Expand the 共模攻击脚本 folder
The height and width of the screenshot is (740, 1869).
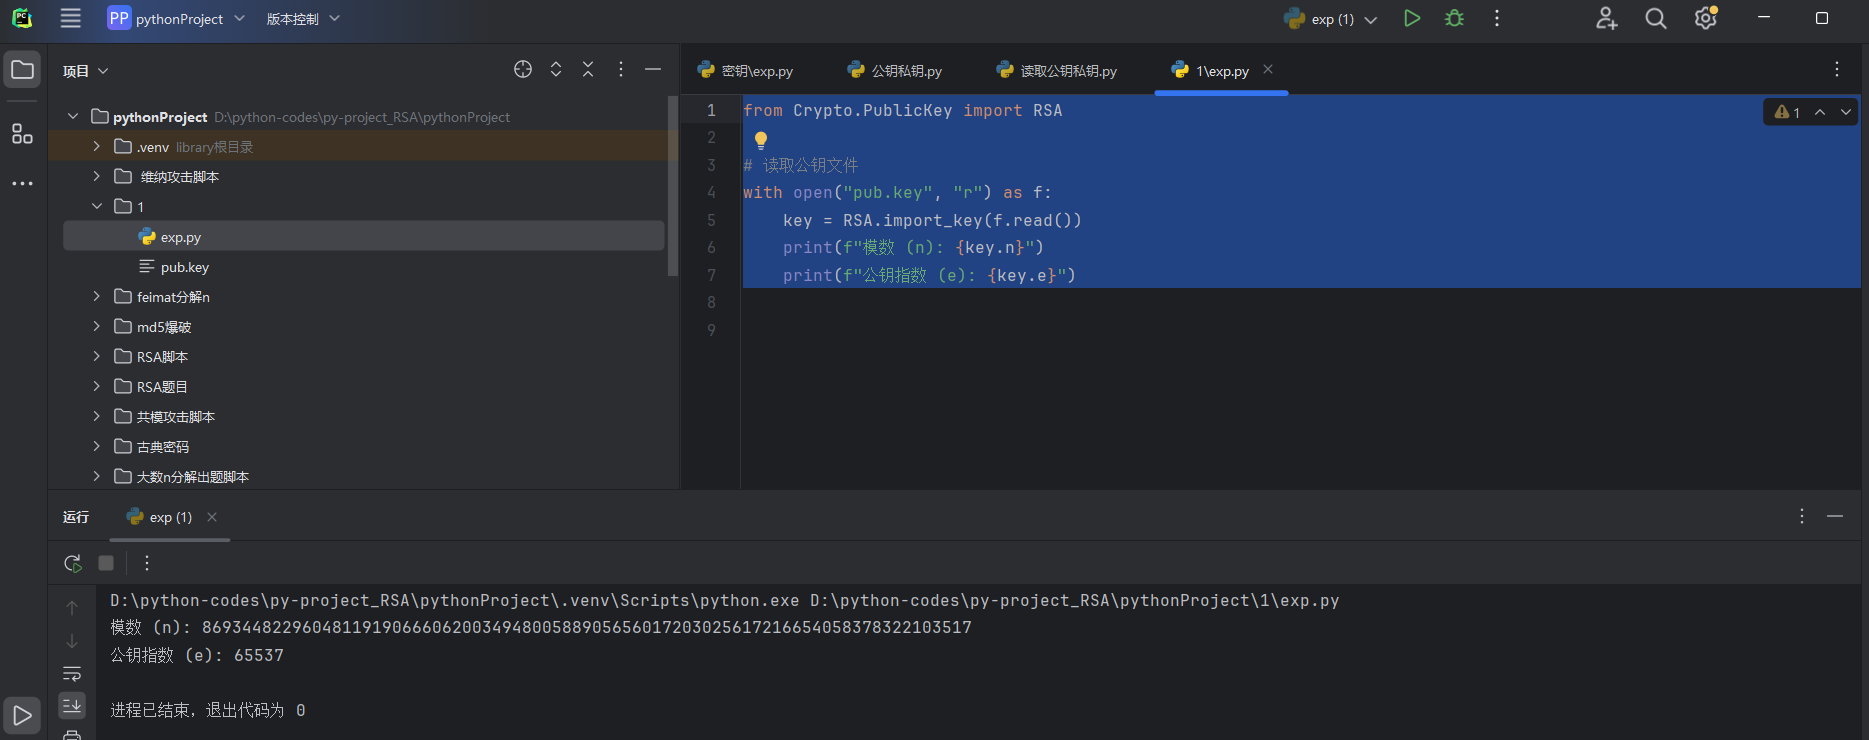coord(96,417)
